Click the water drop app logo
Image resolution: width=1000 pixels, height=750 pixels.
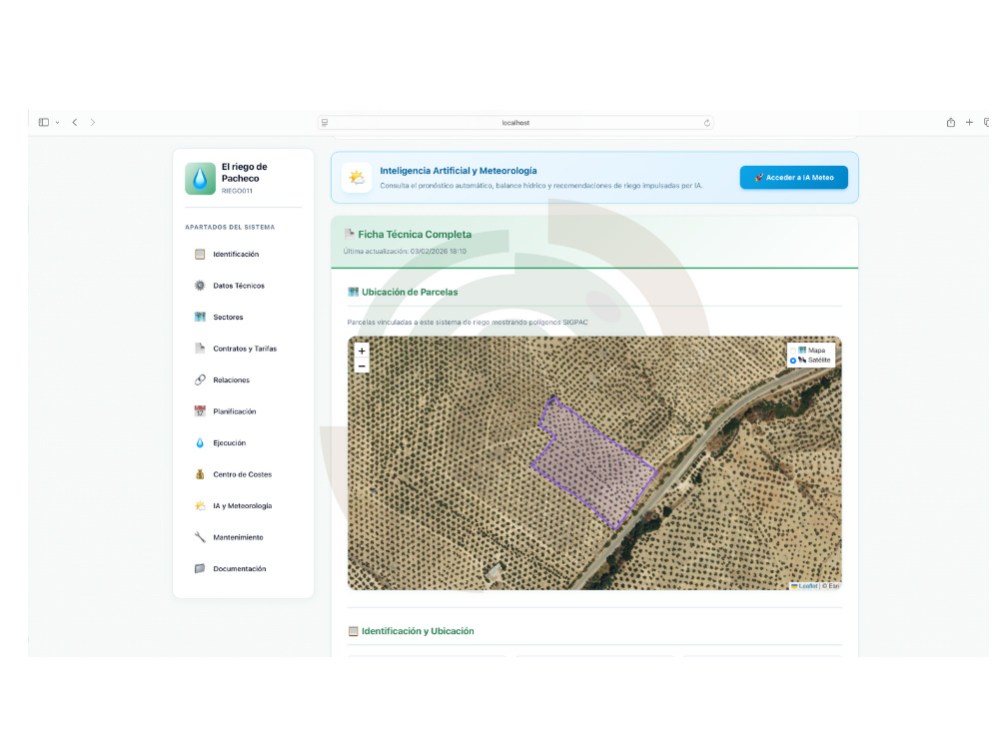click(200, 179)
